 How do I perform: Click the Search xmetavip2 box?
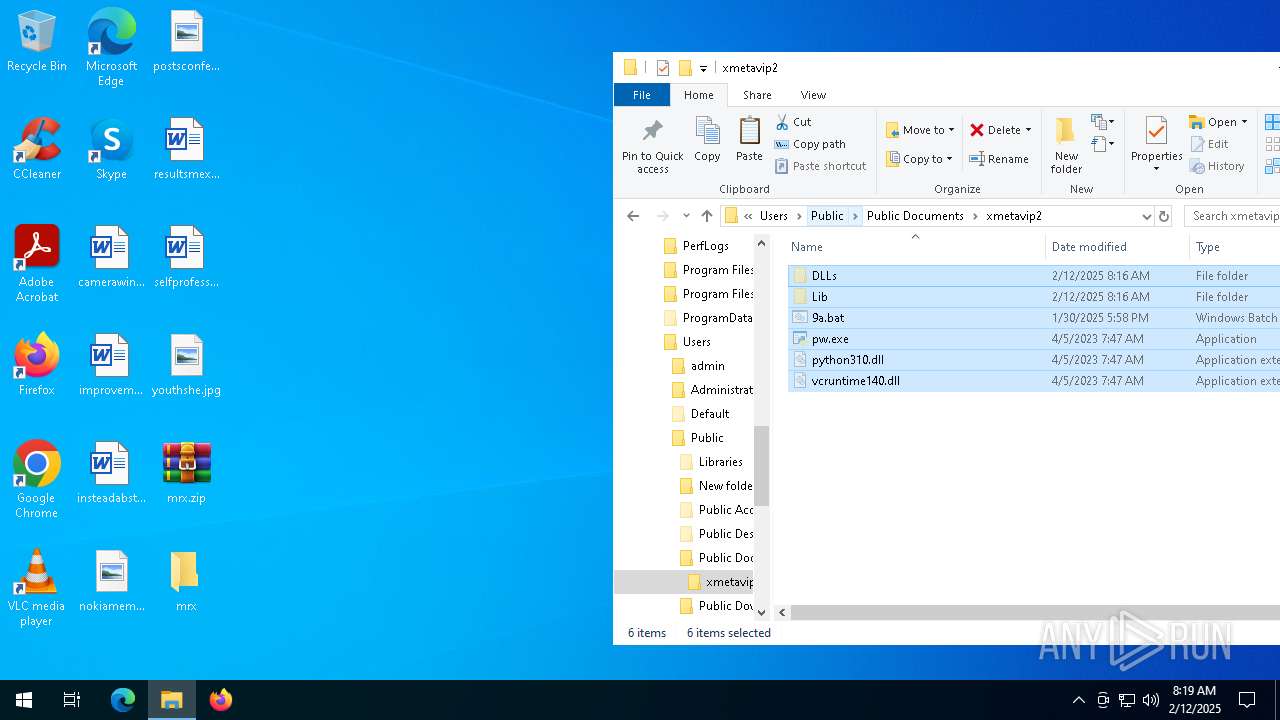click(x=1232, y=216)
